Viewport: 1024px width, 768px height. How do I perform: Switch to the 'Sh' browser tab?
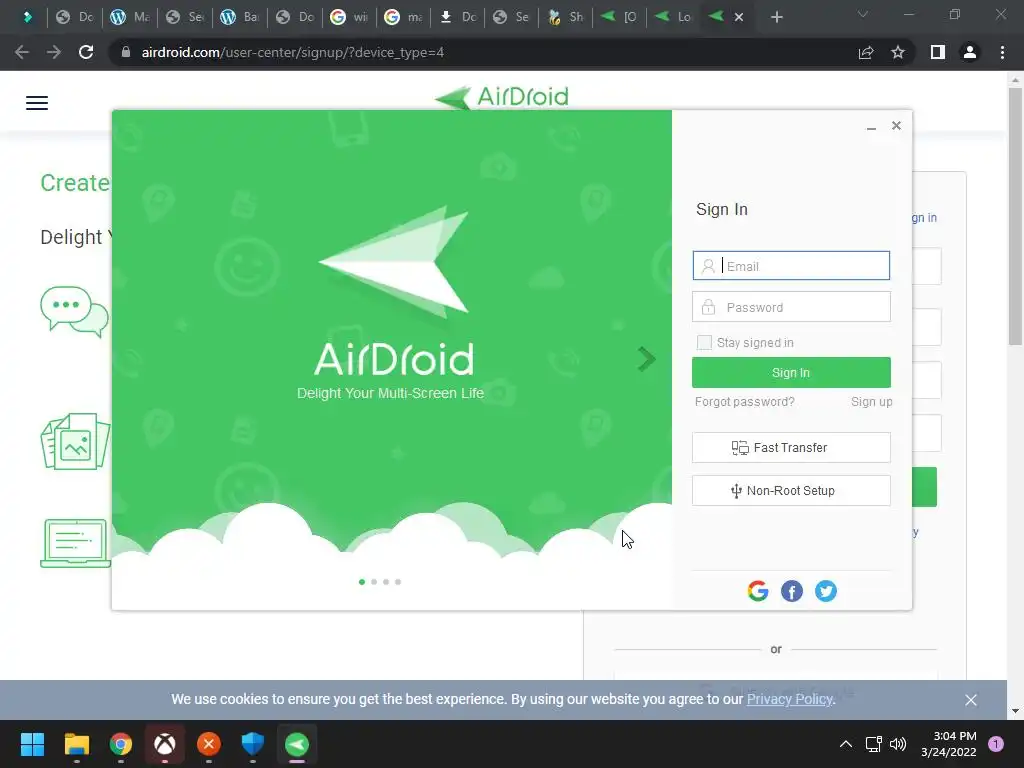tap(566, 17)
